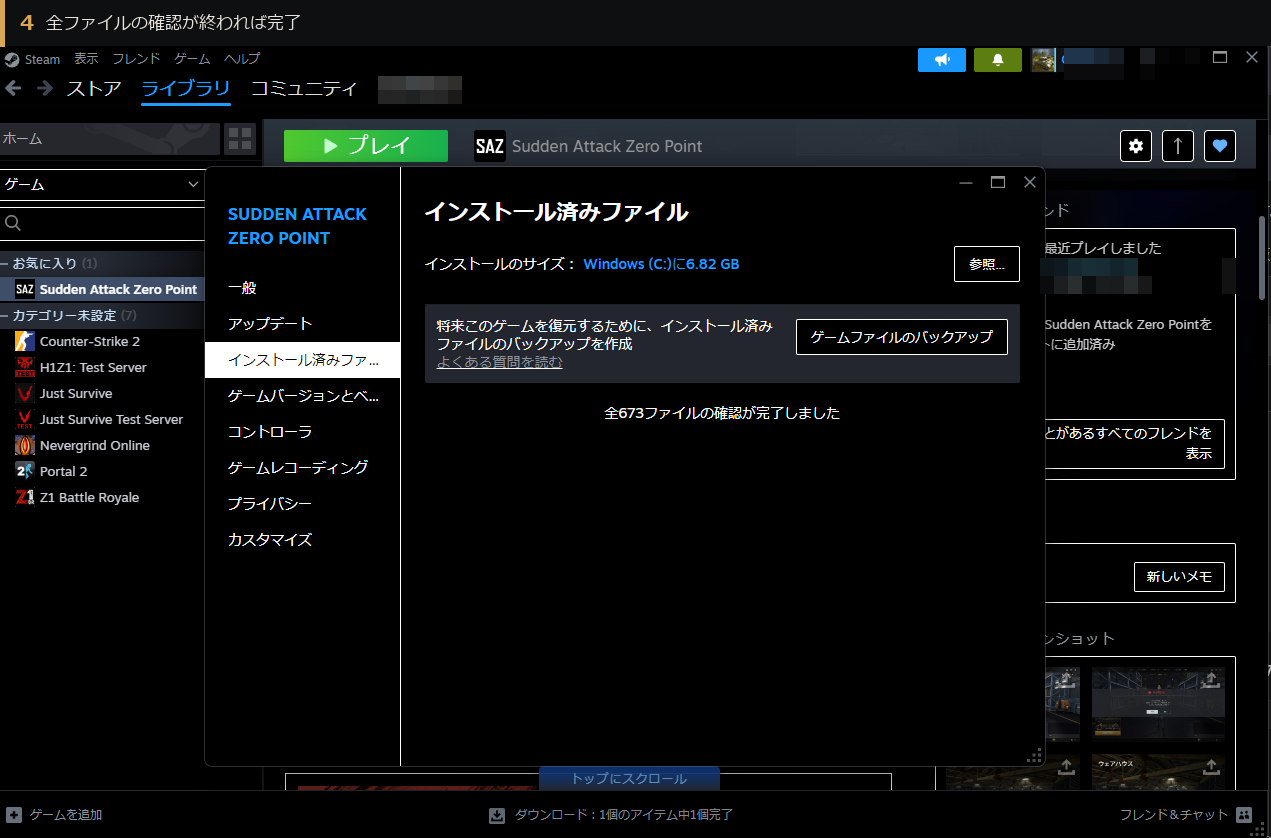Viewport: 1271px width, 838px height.
Task: Go back with the left arrow
Action: pyautogui.click(x=13, y=88)
